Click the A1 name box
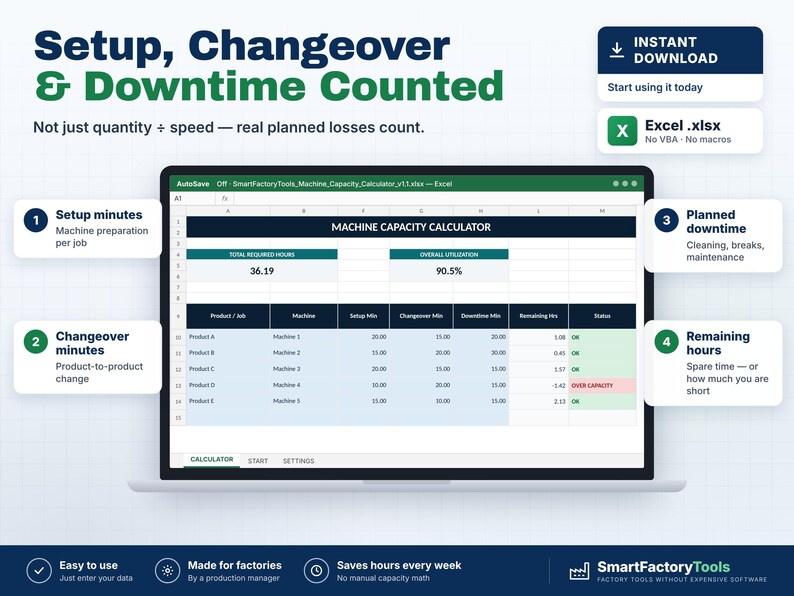794x596 pixels. point(192,198)
